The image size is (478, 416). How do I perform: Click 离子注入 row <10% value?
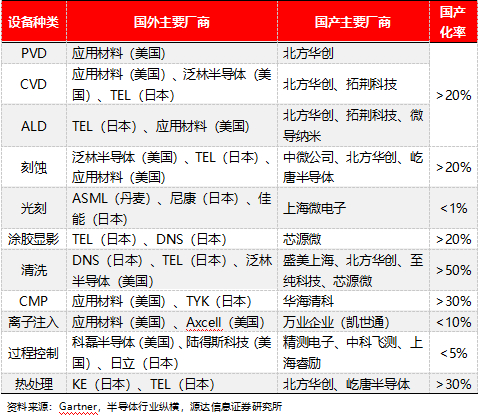[453, 322]
